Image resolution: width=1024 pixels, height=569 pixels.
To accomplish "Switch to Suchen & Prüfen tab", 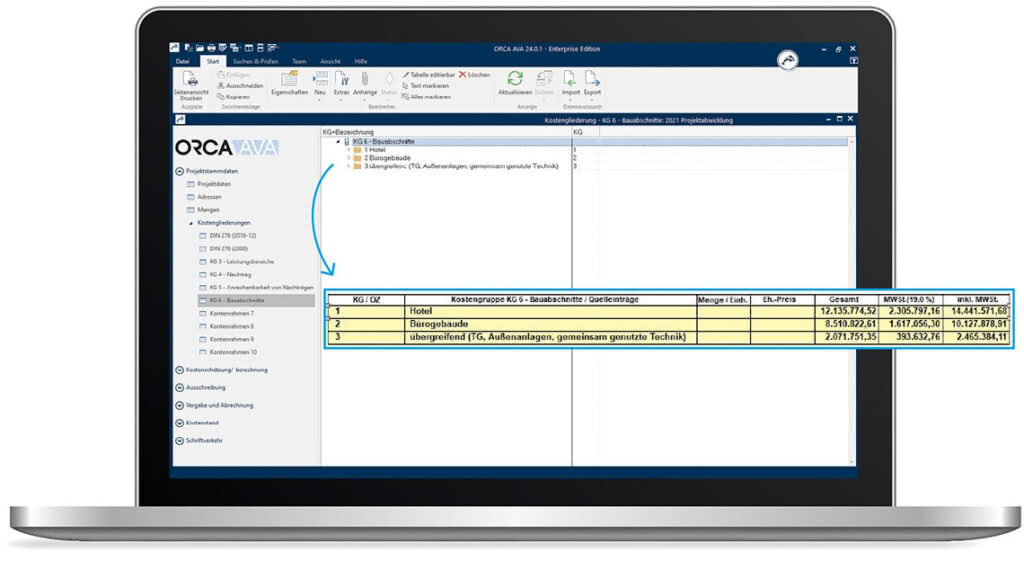I will pyautogui.click(x=255, y=61).
